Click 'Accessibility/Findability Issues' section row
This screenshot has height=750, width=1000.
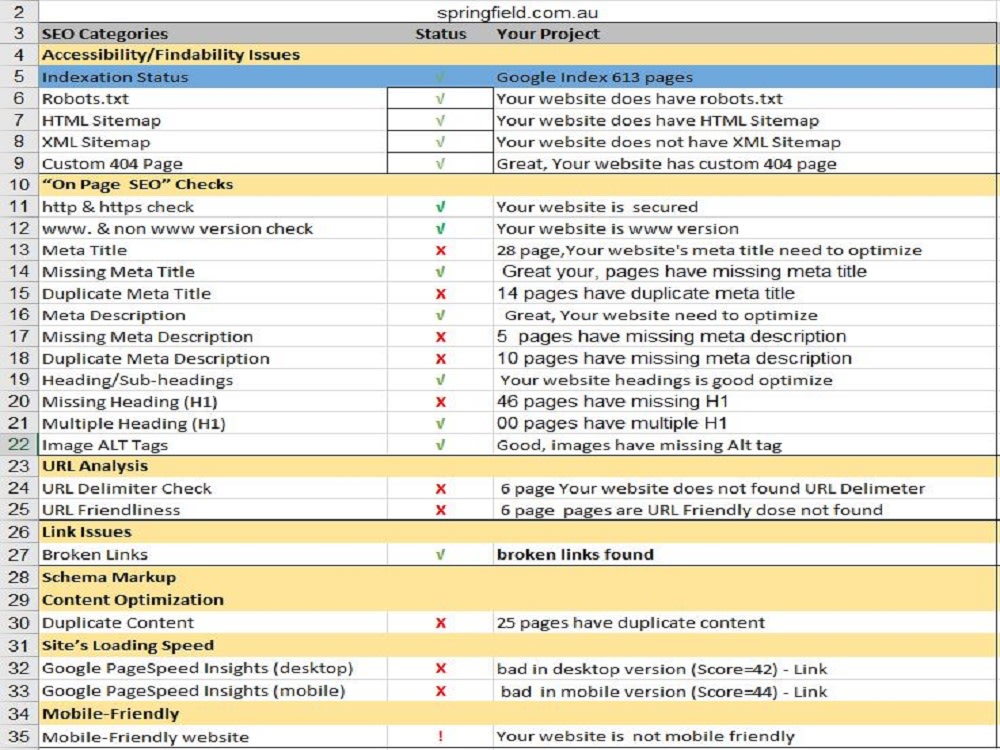(518, 55)
